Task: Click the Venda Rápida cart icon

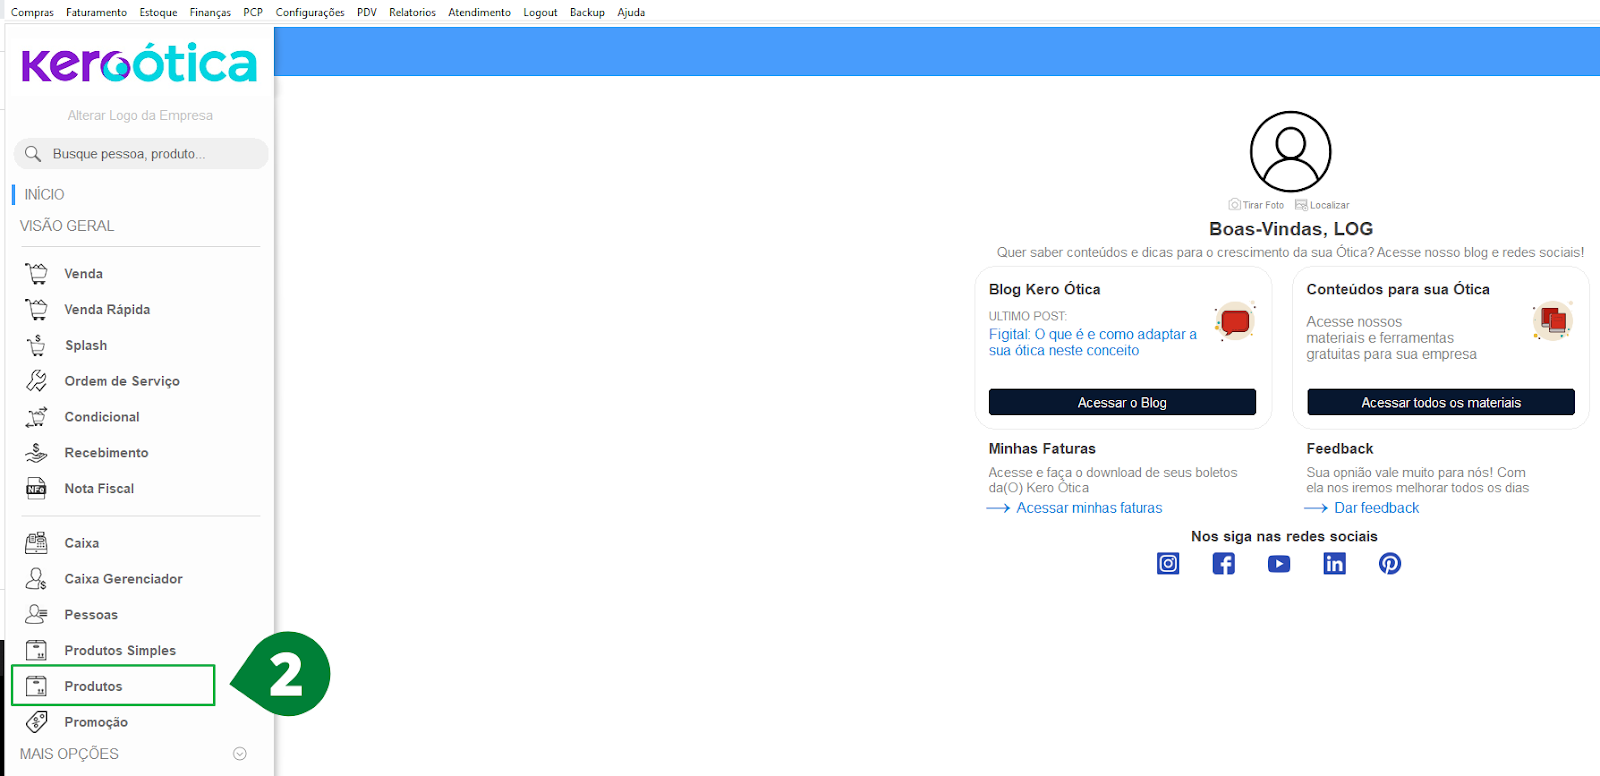Action: 36,309
